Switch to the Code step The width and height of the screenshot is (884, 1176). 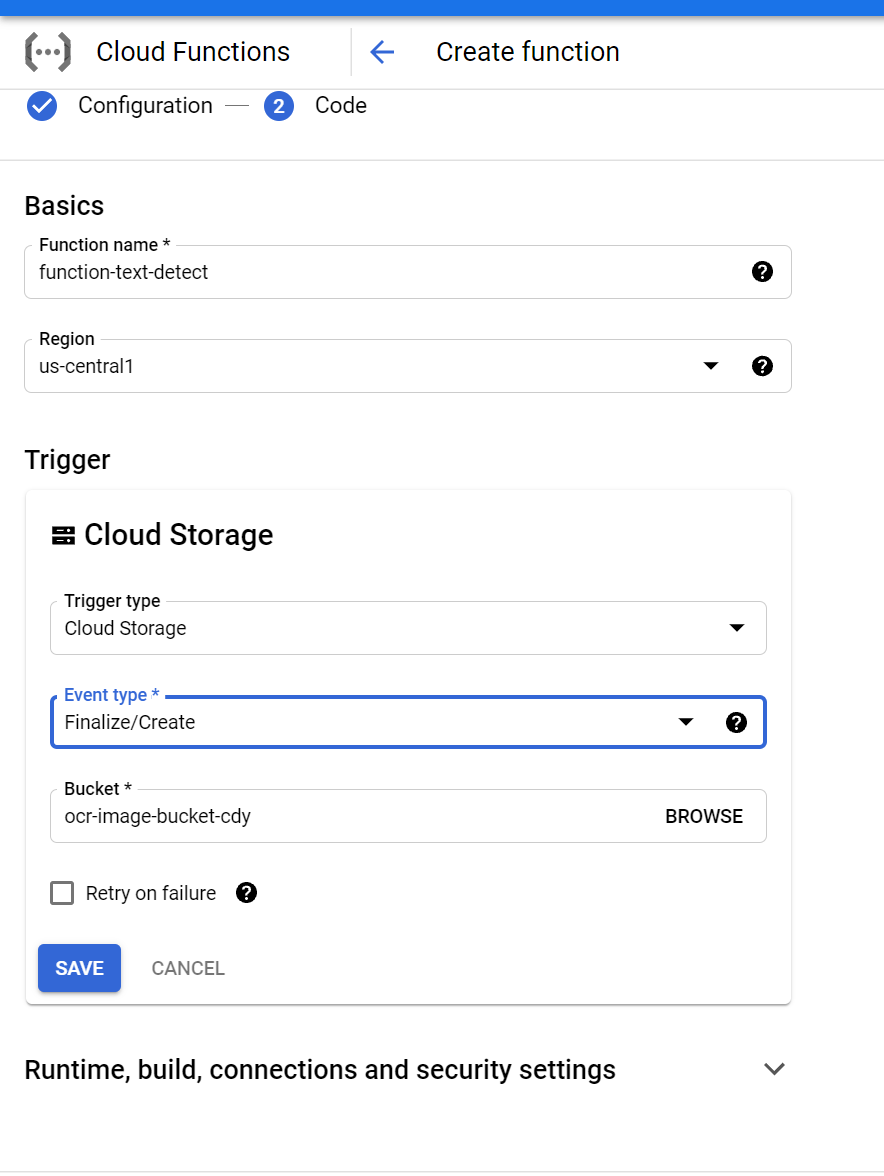[340, 106]
